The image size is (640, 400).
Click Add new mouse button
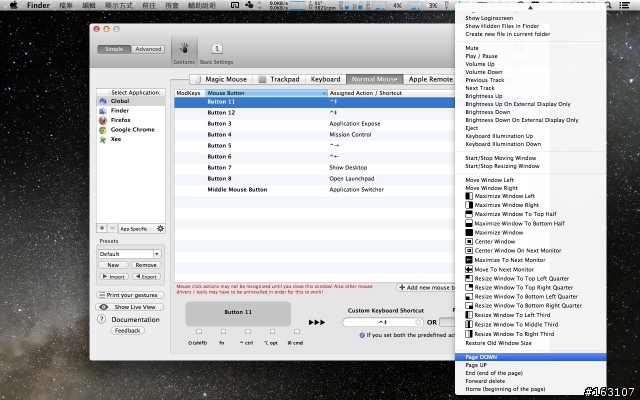pyautogui.click(x=426, y=287)
